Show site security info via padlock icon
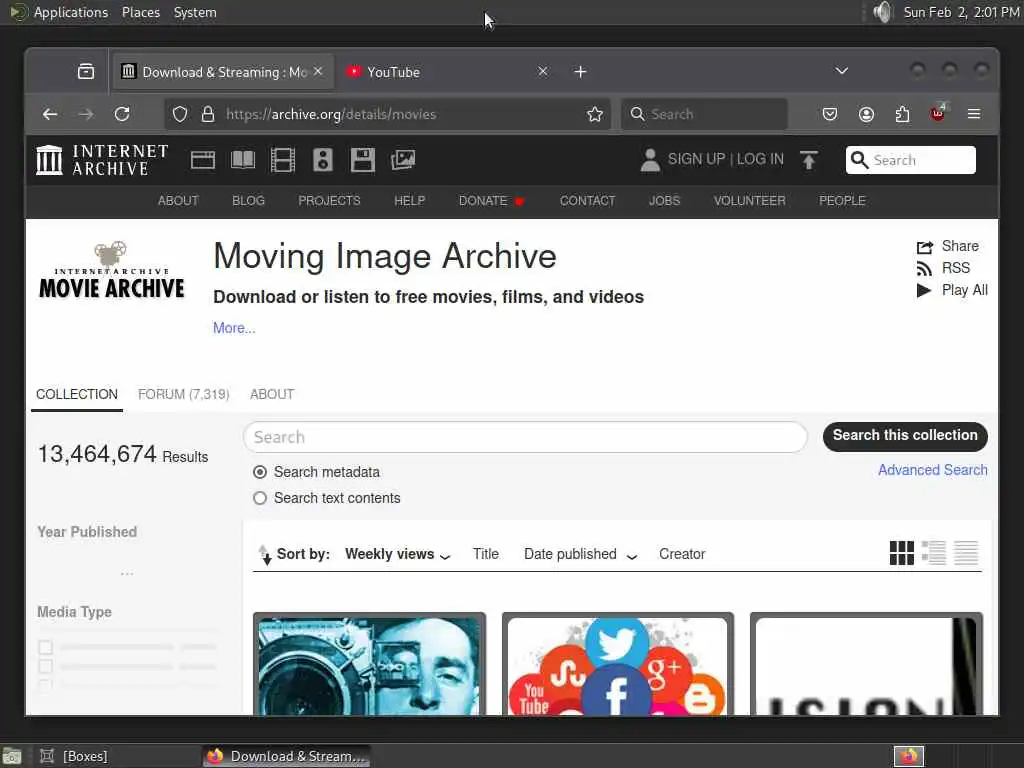This screenshot has width=1024, height=768. pyautogui.click(x=208, y=114)
